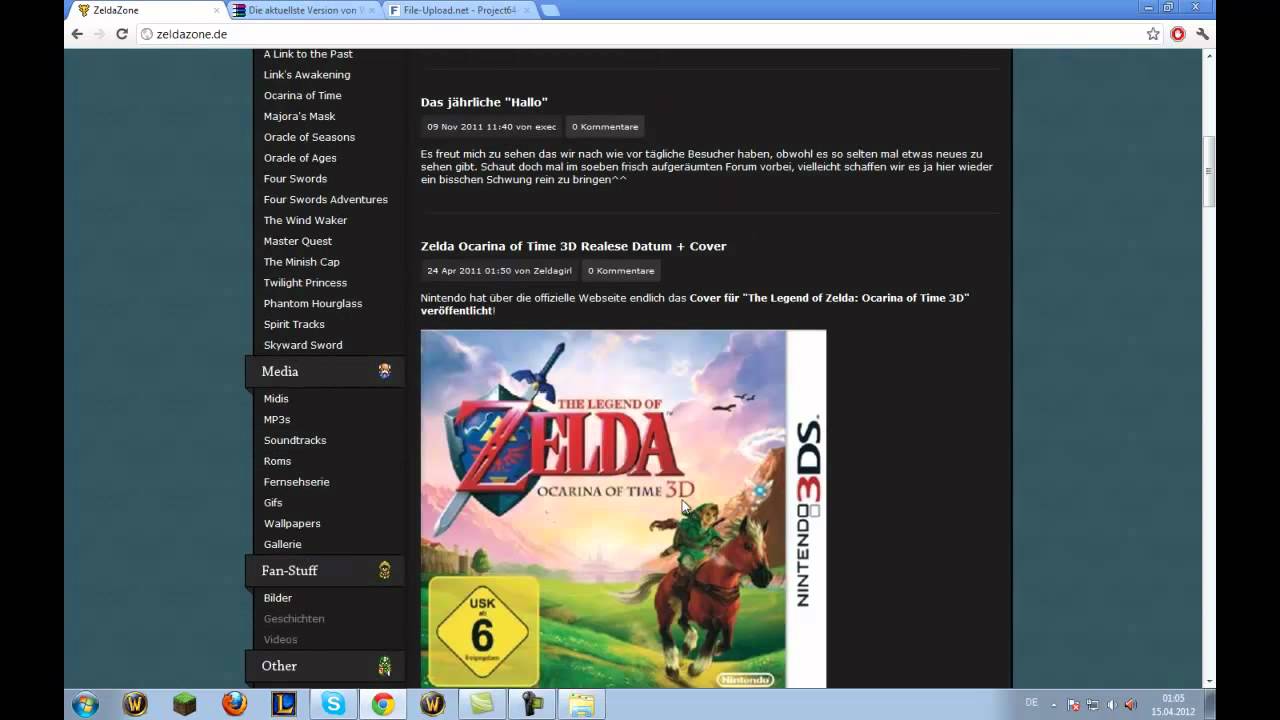The image size is (1280, 720).
Task: Open the Oracle of Seasons link
Action: [x=309, y=137]
